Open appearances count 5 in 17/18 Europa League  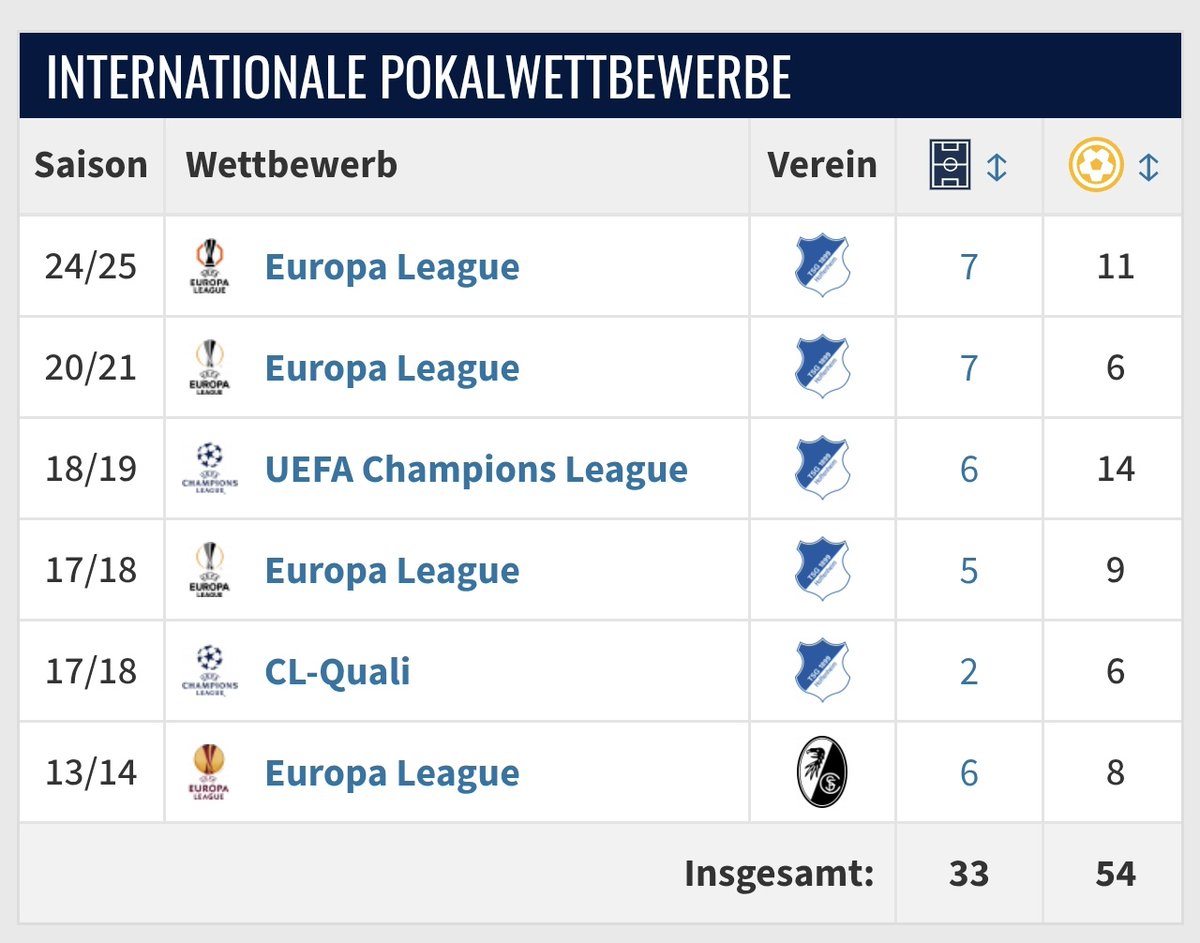969,570
